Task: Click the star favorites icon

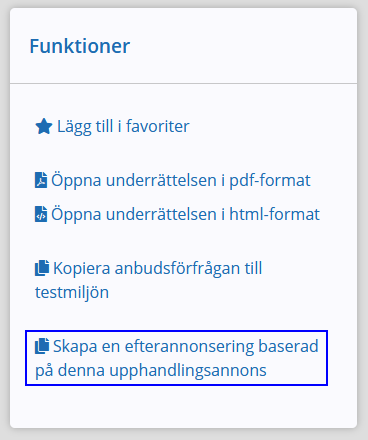Action: (44, 127)
